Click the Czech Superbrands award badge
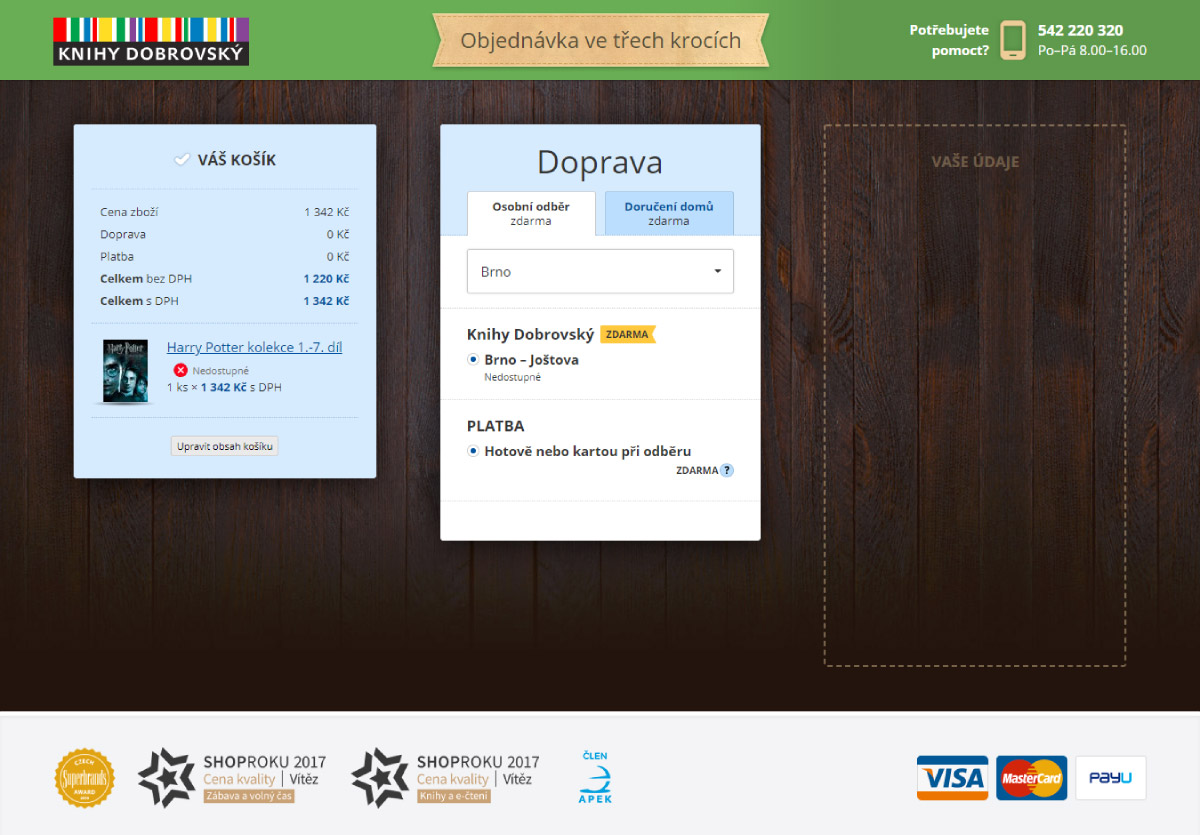 tap(84, 779)
